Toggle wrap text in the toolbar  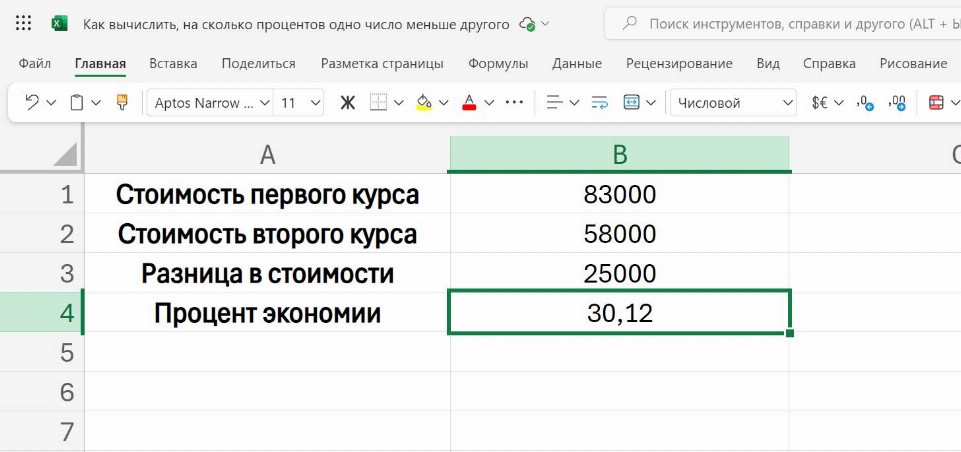coord(599,102)
